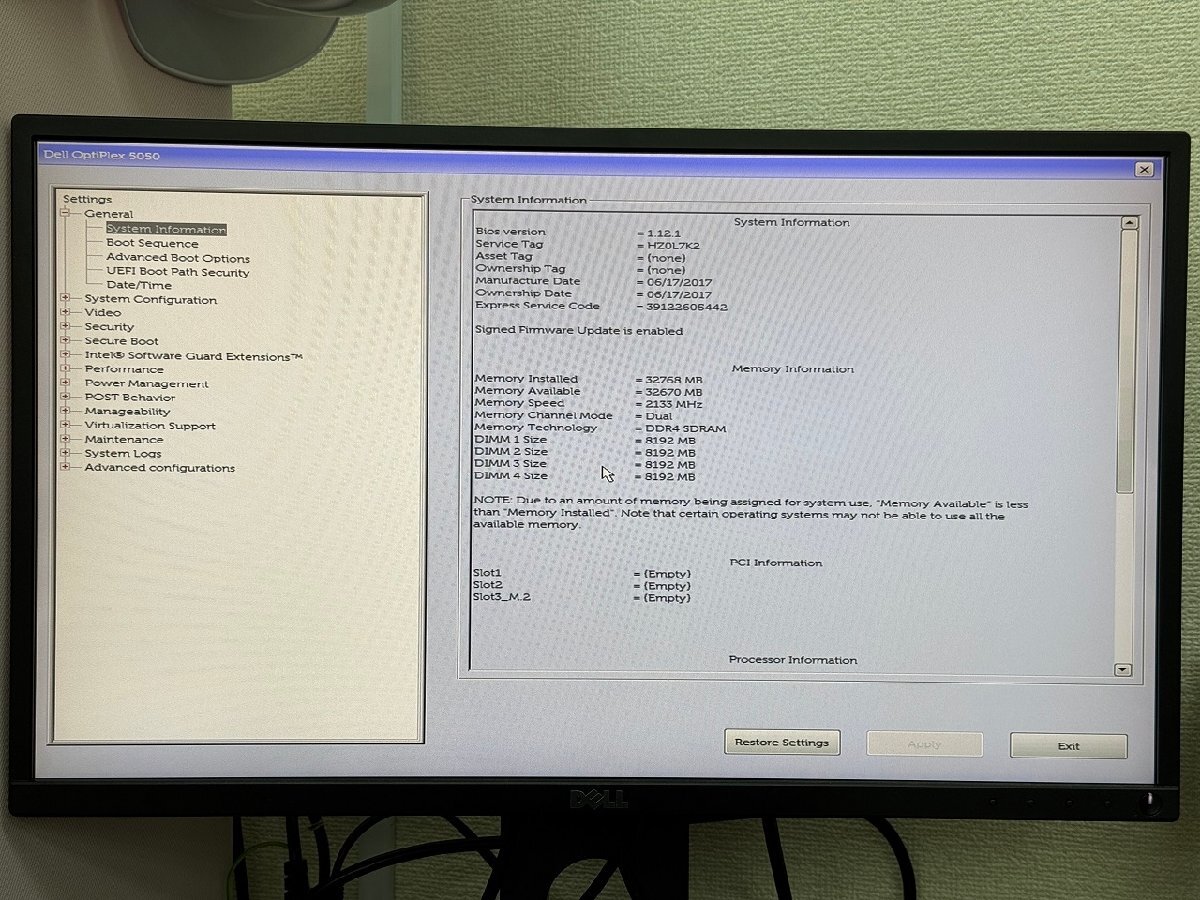Expand the Performance settings tree
The height and width of the screenshot is (900, 1200).
click(x=64, y=369)
